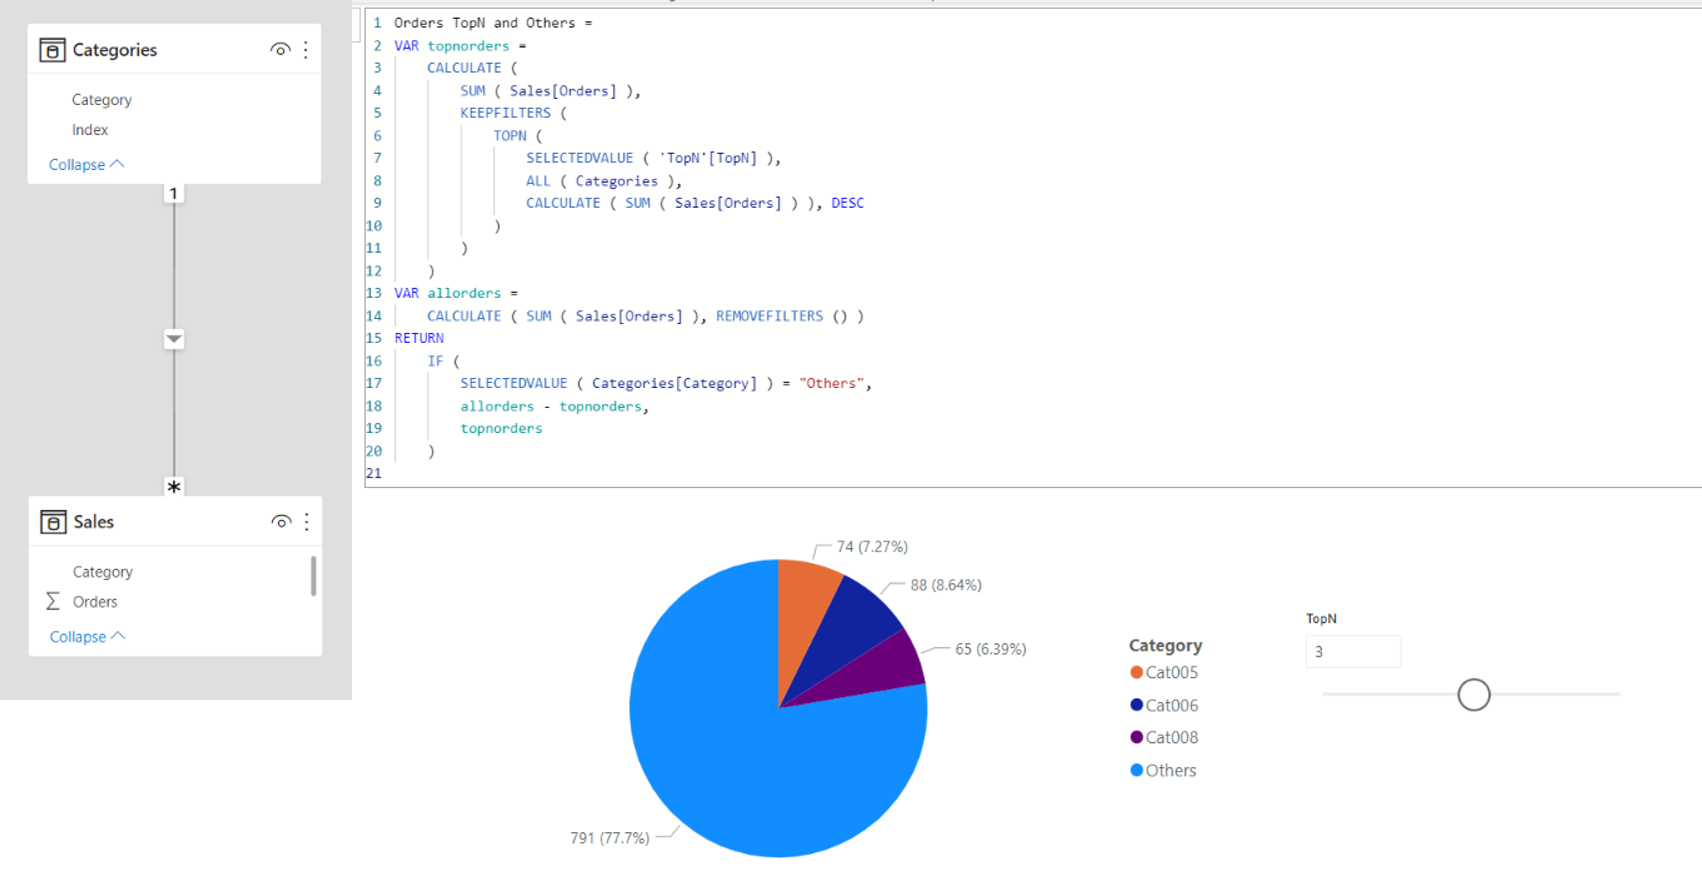
Task: Click 'KEEPFILTERS' on code line 5
Action: 505,113
